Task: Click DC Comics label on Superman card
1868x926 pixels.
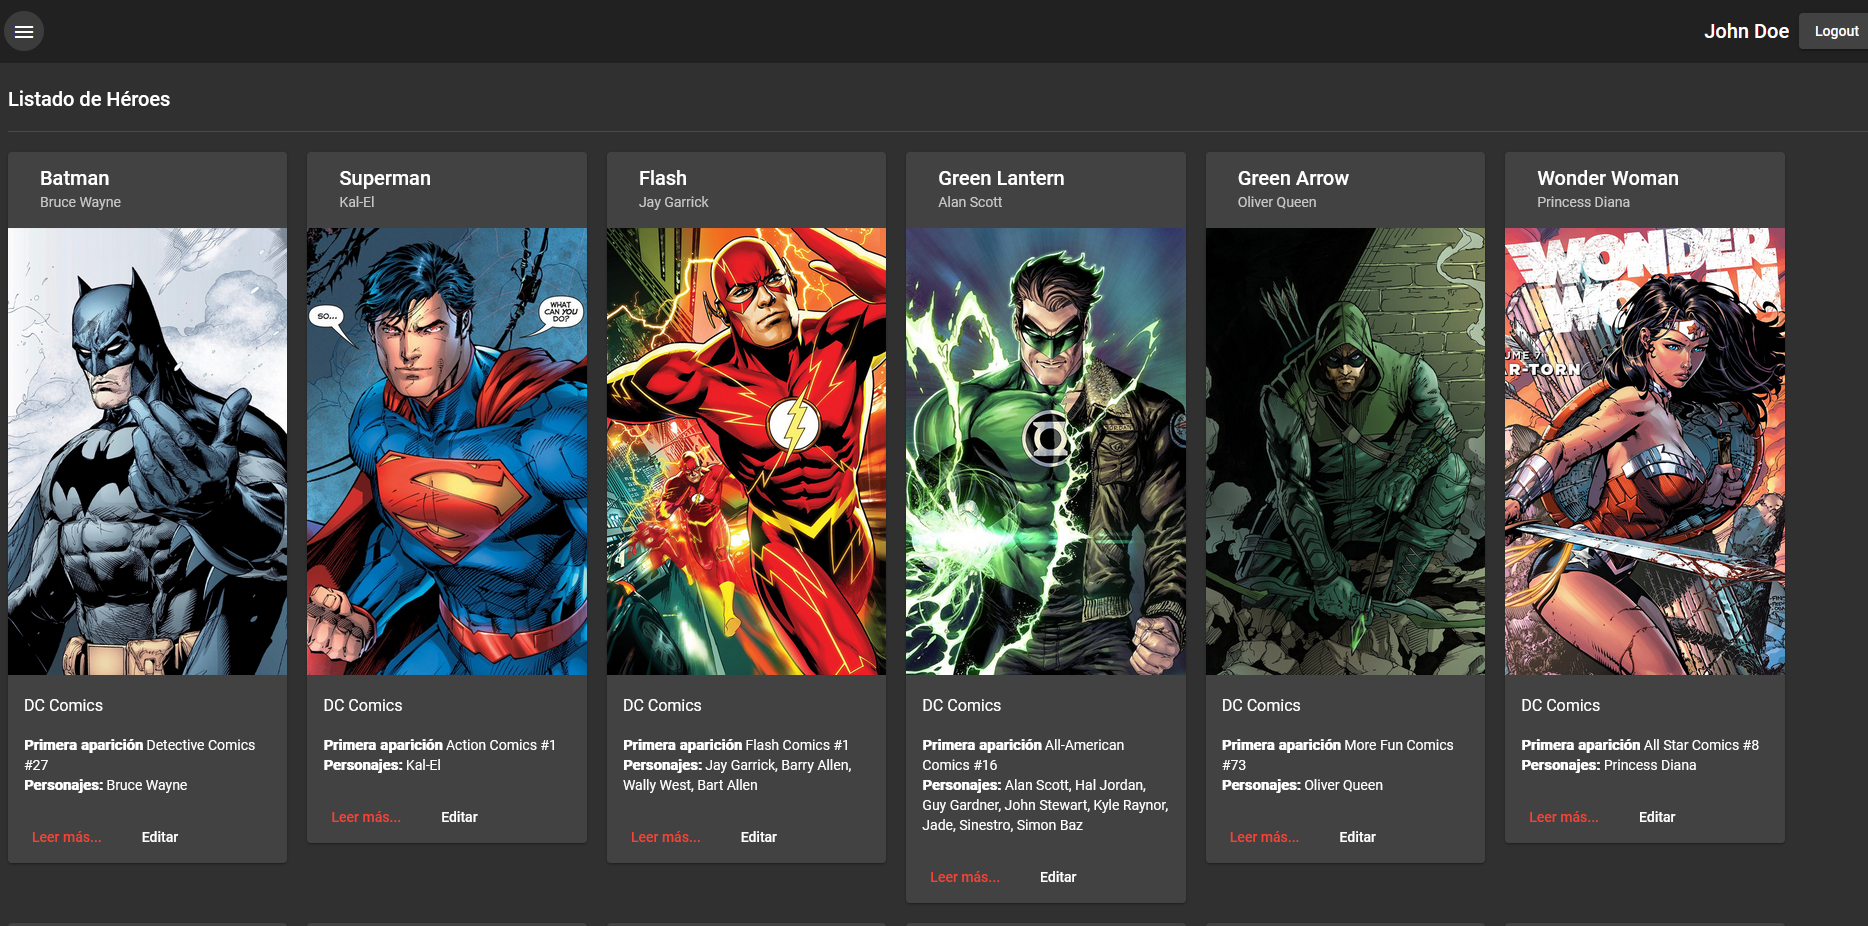Action: [363, 705]
